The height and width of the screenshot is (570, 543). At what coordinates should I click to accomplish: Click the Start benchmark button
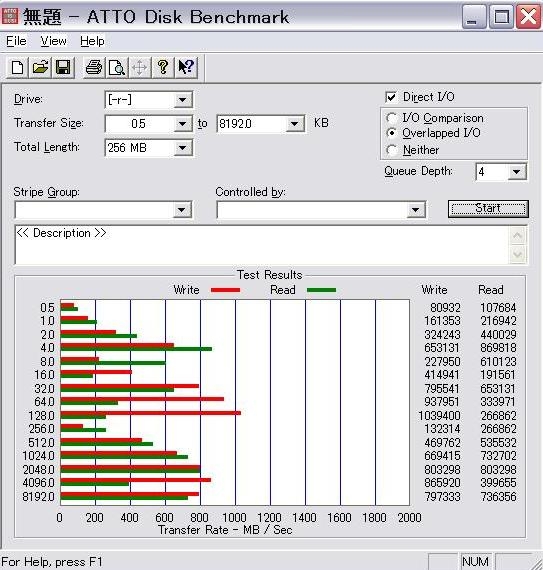point(488,209)
